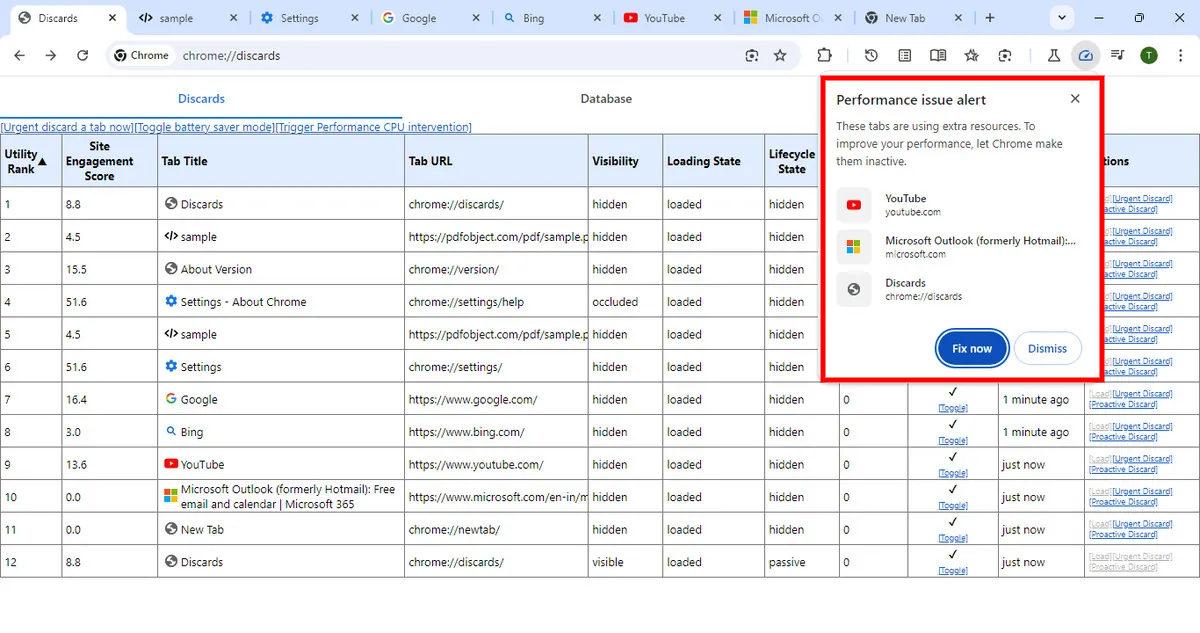Open browser history via the clock icon
This screenshot has width=1200, height=633.
(x=871, y=55)
